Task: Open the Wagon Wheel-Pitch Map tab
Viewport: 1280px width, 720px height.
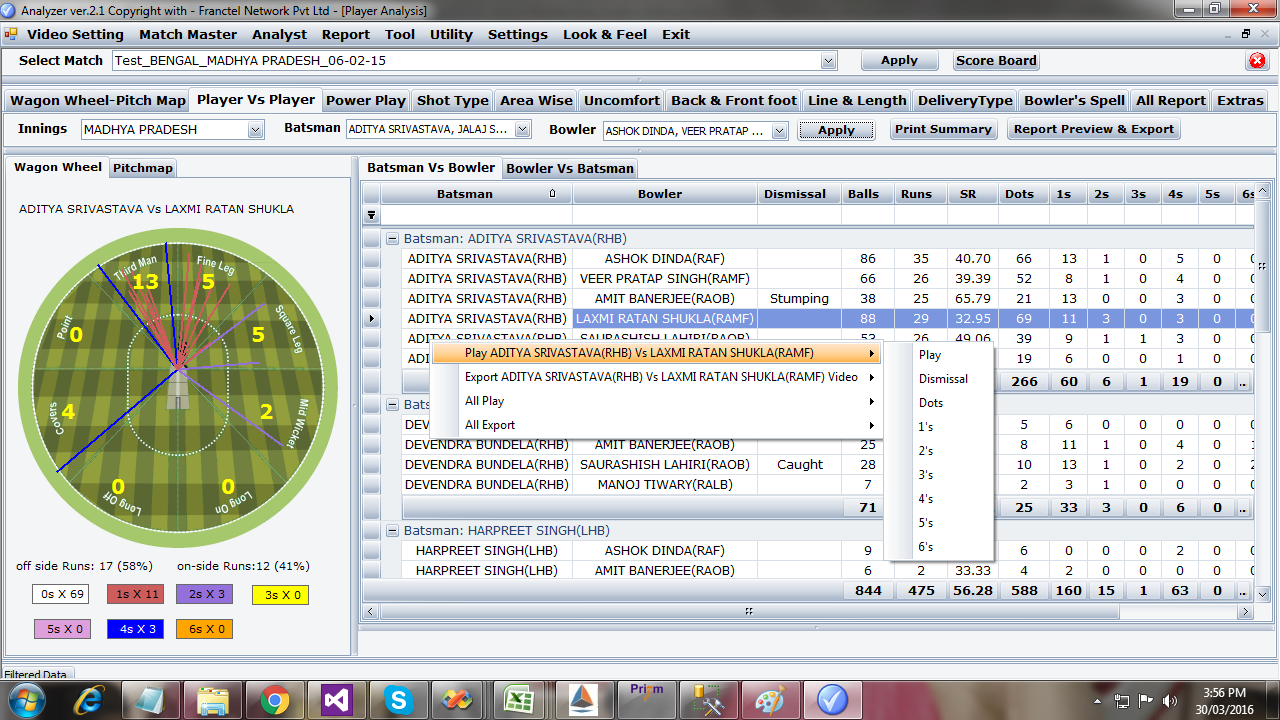Action: tap(98, 100)
